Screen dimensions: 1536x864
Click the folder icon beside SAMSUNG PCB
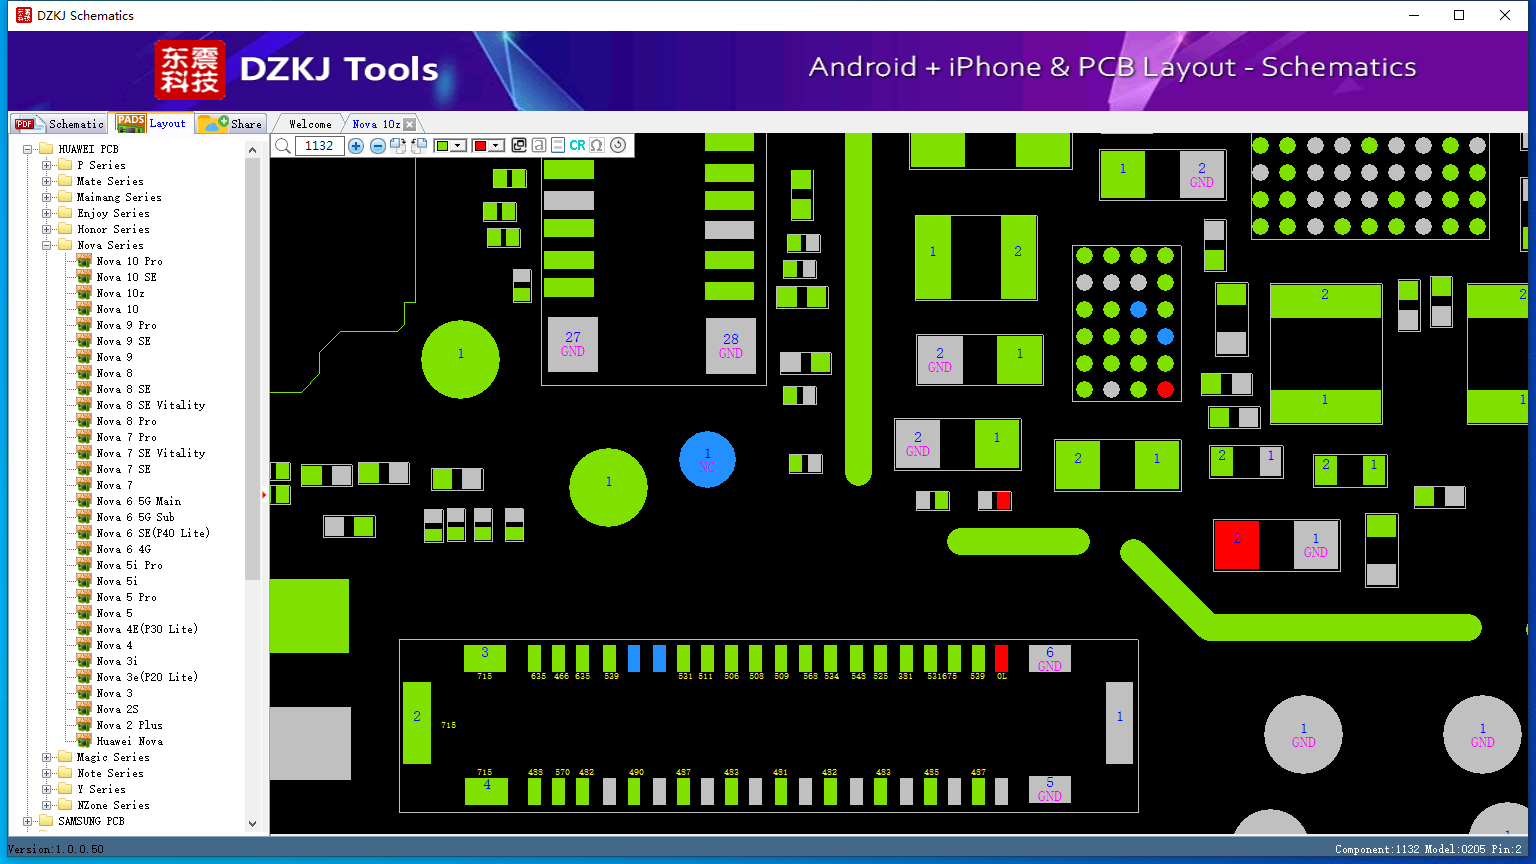point(46,821)
